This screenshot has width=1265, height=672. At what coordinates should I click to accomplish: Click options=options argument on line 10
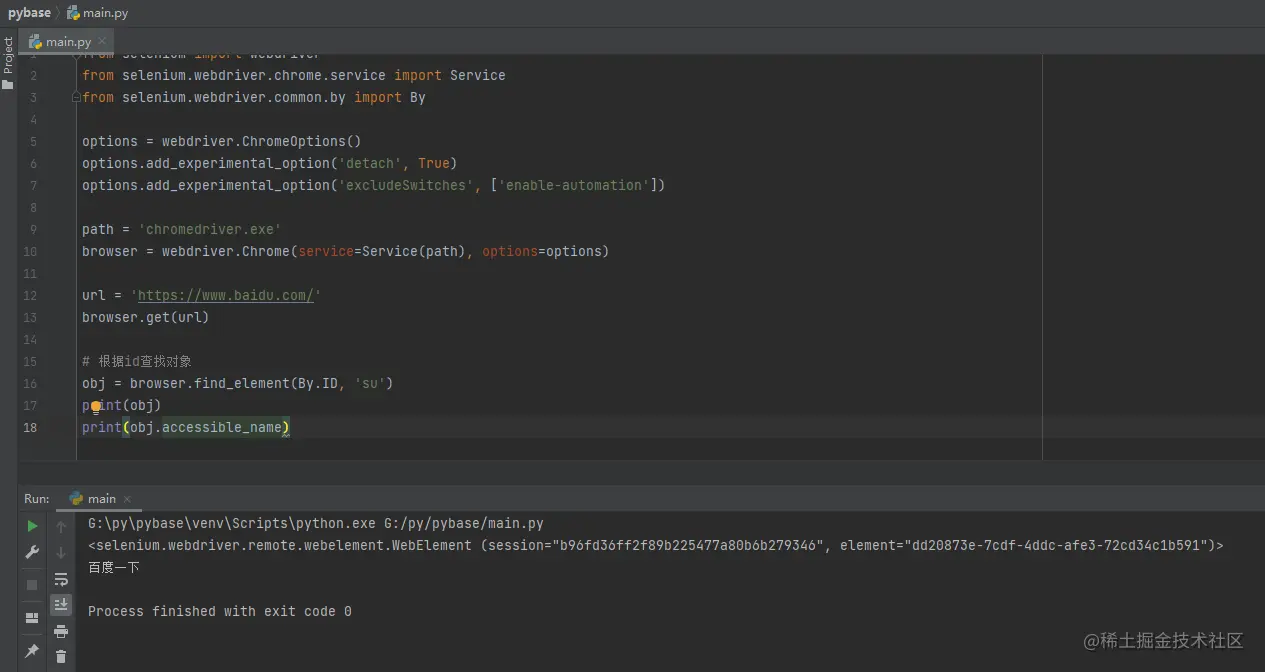coord(542,252)
